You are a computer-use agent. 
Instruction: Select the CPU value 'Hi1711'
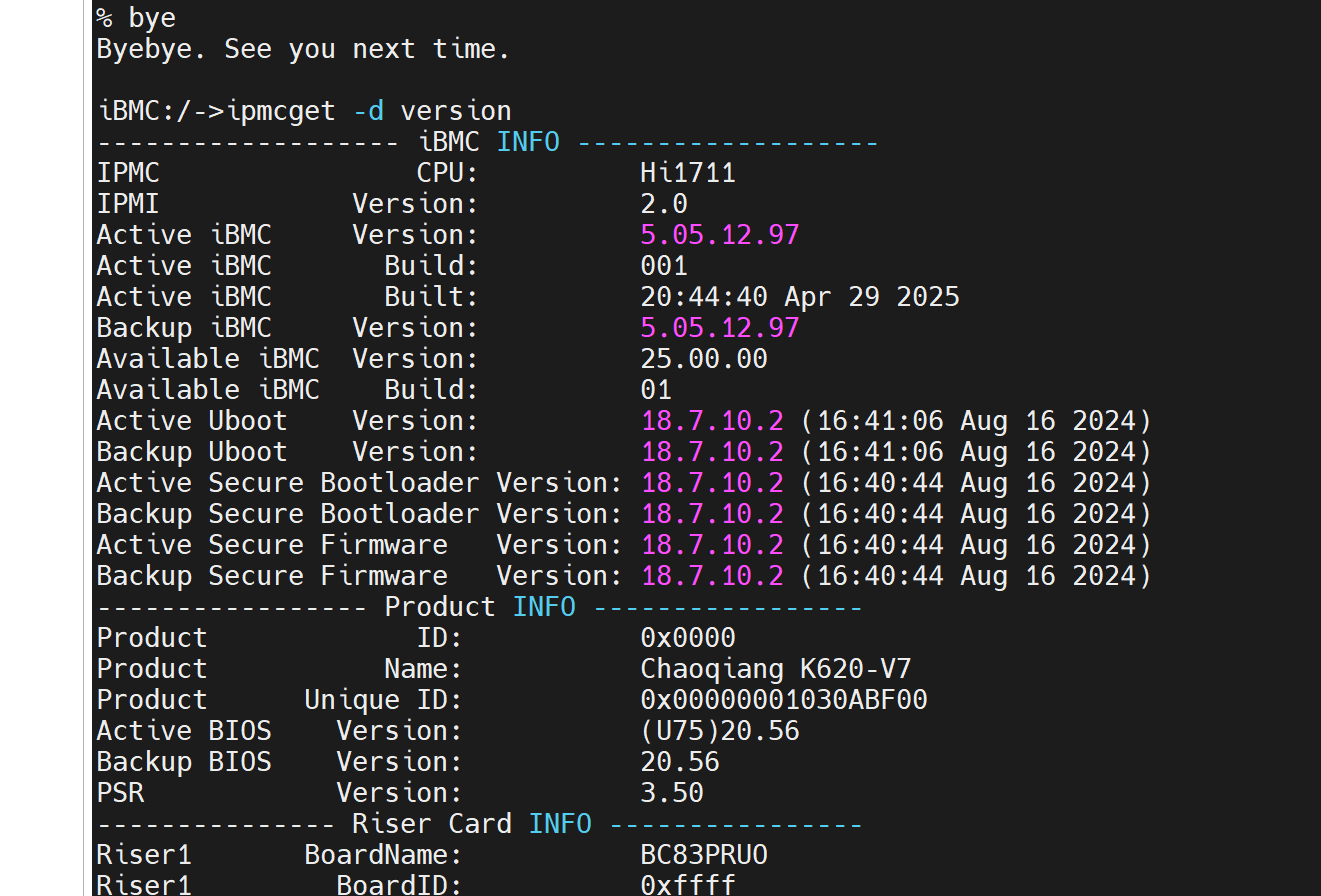coord(688,173)
